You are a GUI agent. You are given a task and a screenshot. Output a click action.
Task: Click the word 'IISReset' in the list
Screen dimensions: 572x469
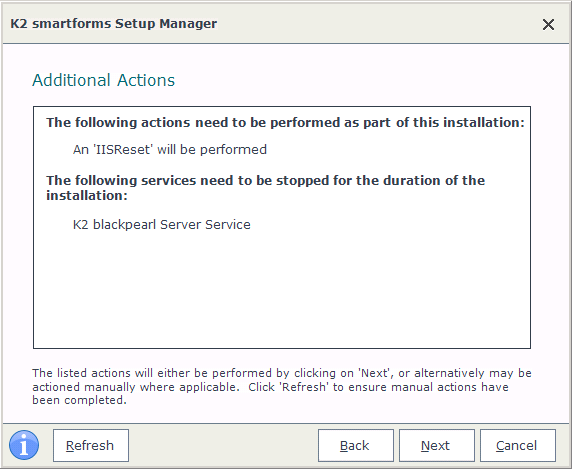pyautogui.click(x=122, y=150)
